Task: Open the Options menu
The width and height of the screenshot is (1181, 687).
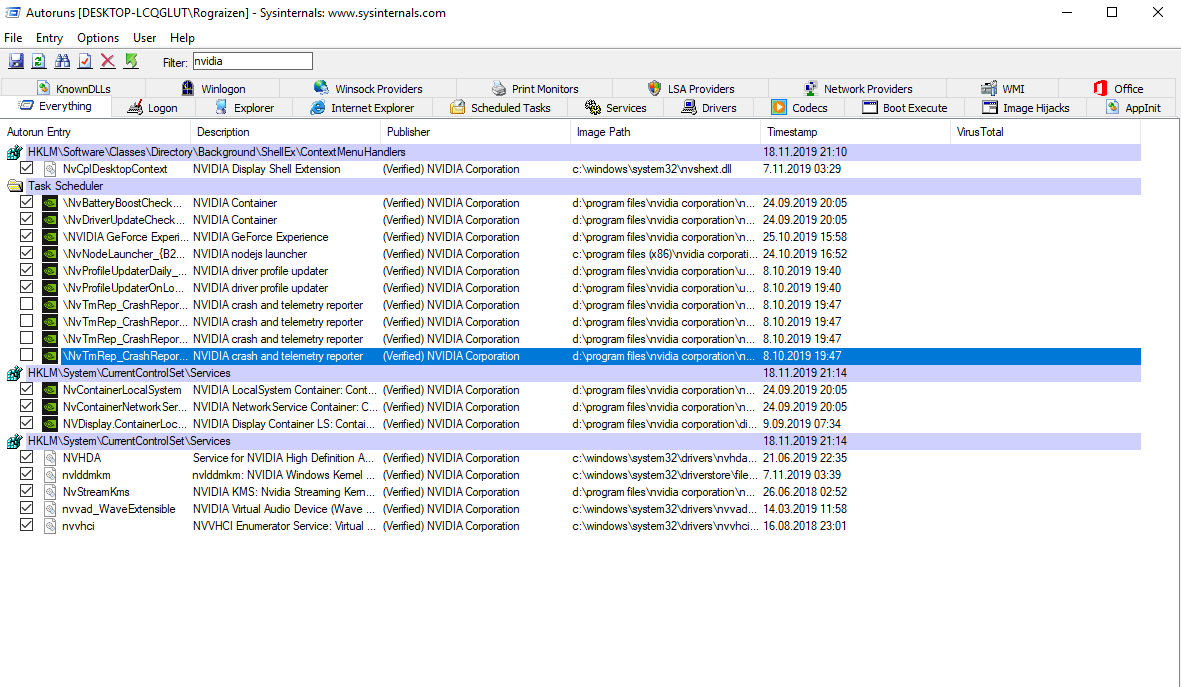Action: (98, 38)
